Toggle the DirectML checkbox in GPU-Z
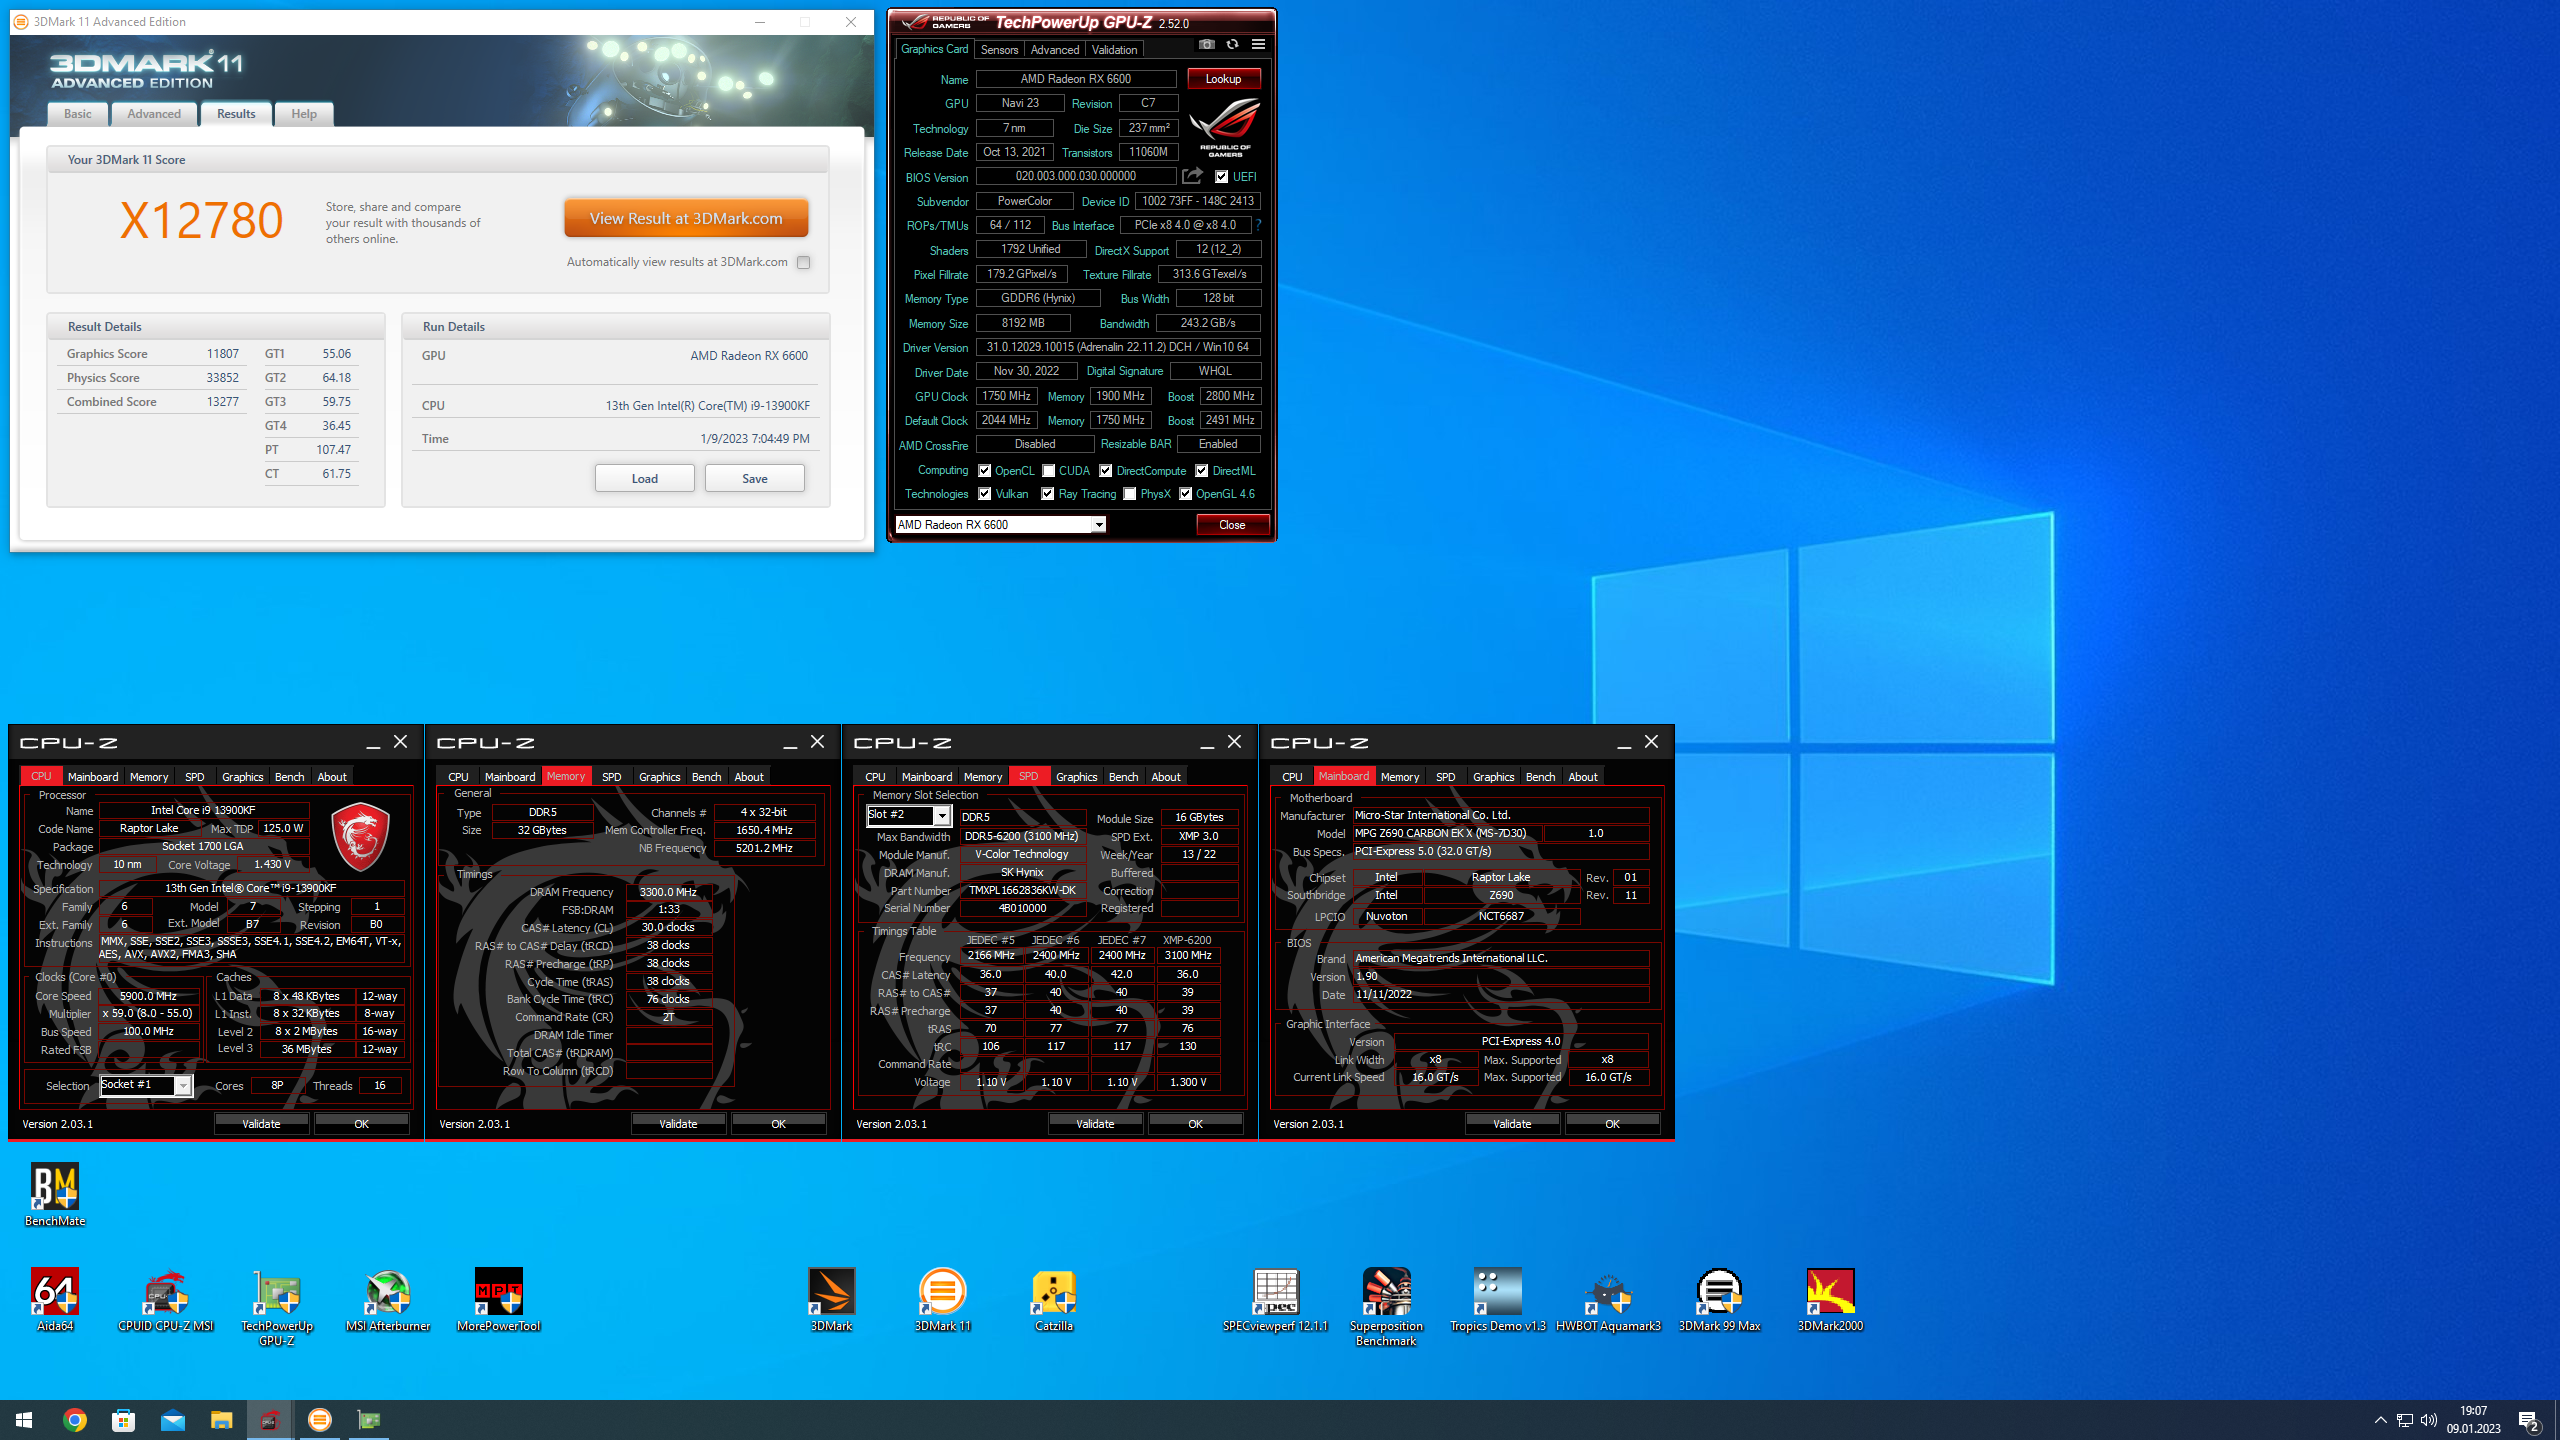The image size is (2560, 1440). (x=1202, y=471)
